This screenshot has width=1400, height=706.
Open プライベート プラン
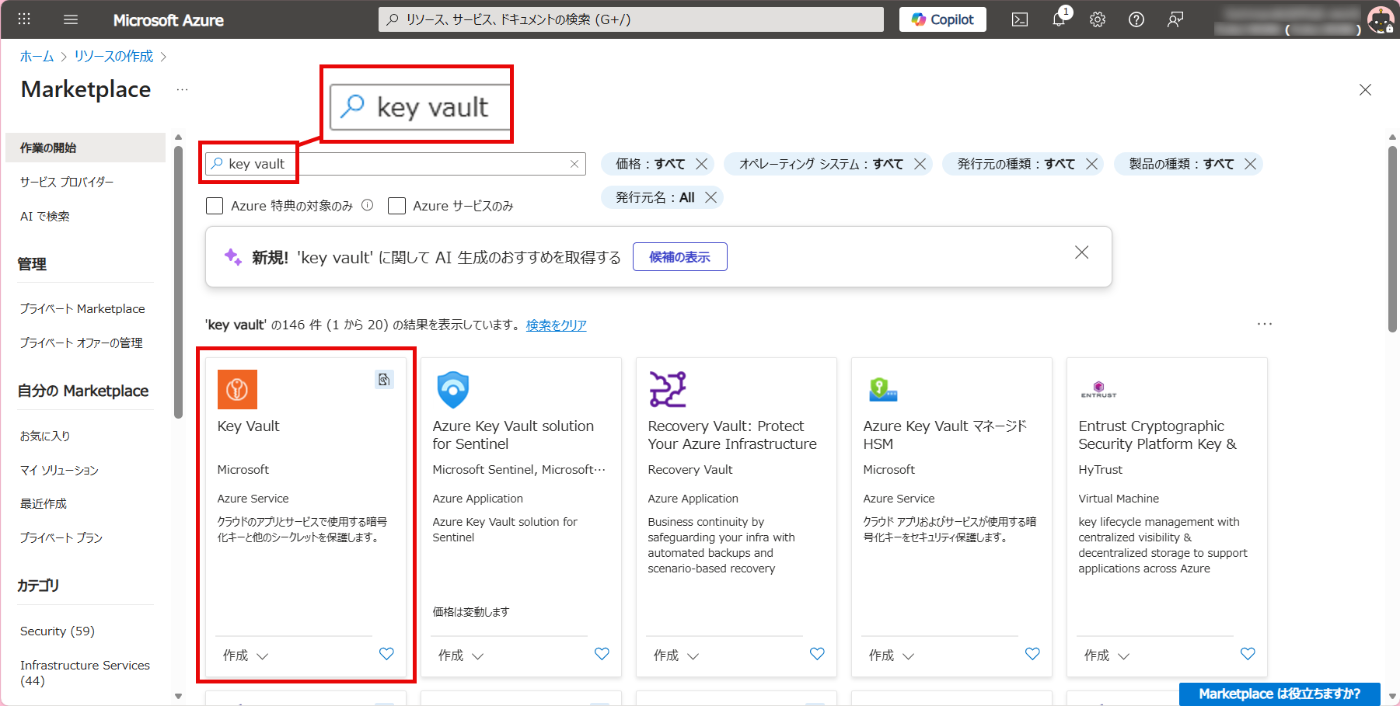click(x=61, y=538)
